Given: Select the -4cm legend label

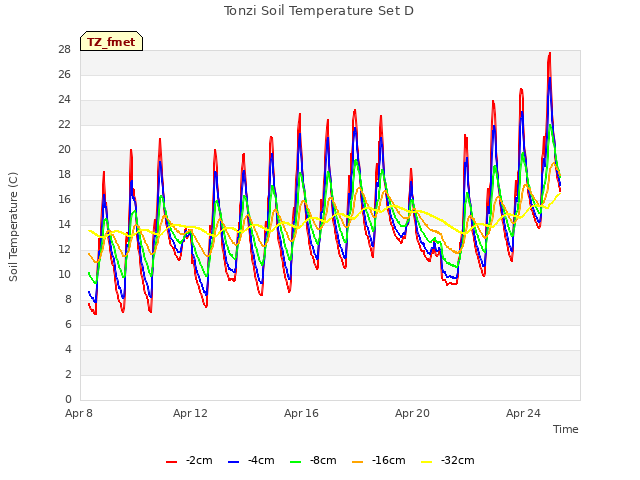Looking at the screenshot, I should [x=261, y=460].
